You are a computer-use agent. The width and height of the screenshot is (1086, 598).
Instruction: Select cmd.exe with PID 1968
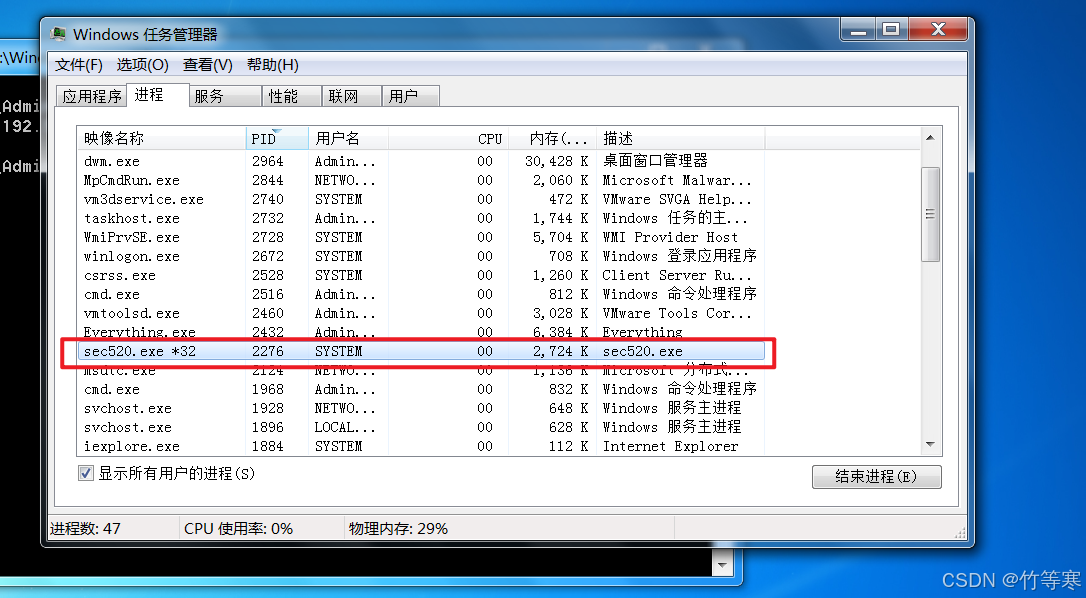click(421, 389)
